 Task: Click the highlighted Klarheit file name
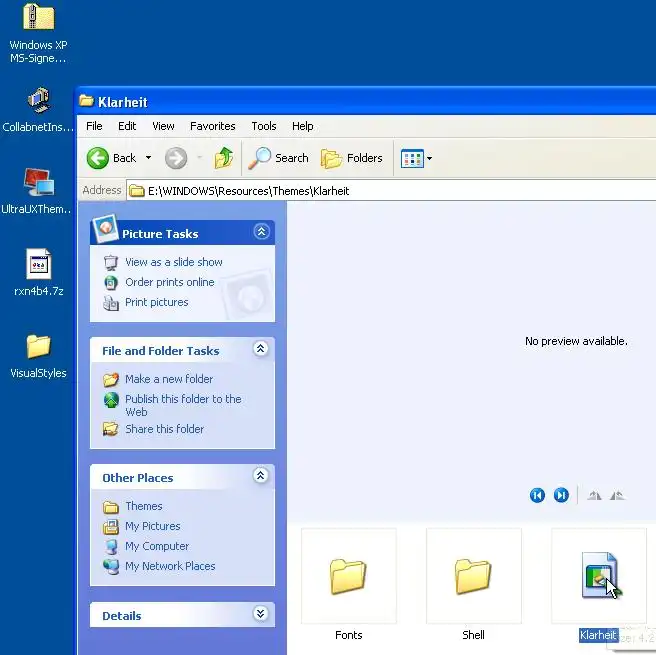pyautogui.click(x=598, y=635)
